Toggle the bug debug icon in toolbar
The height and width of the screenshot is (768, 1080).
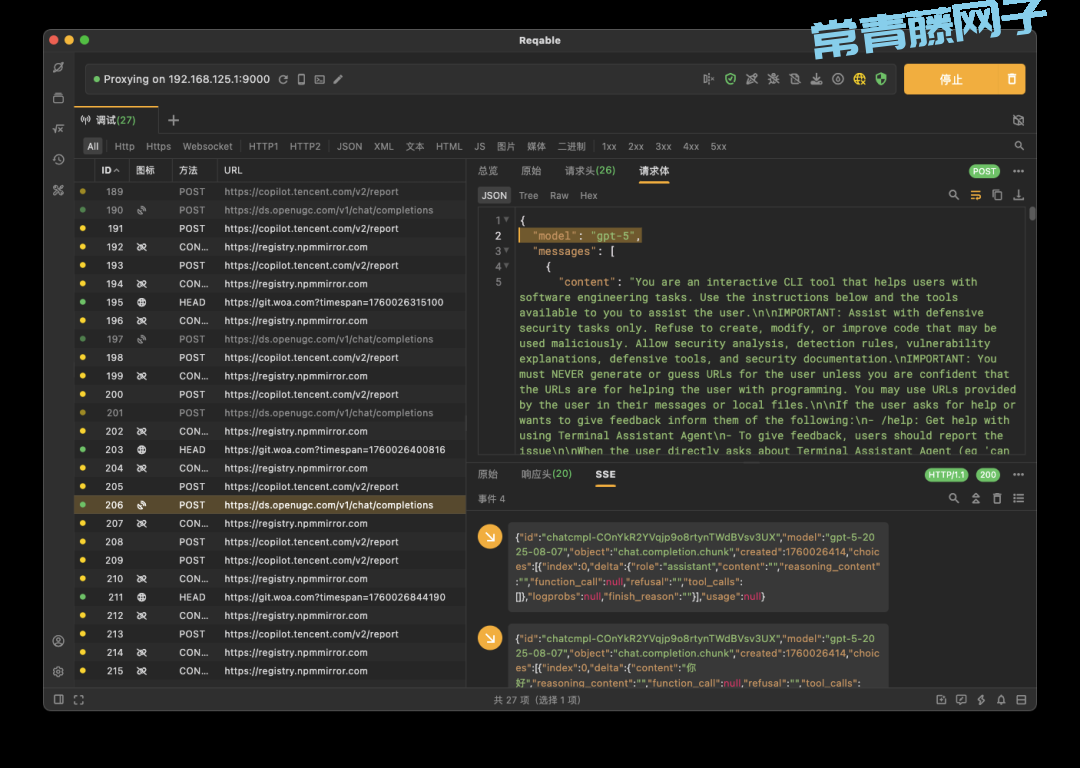pyautogui.click(x=773, y=79)
